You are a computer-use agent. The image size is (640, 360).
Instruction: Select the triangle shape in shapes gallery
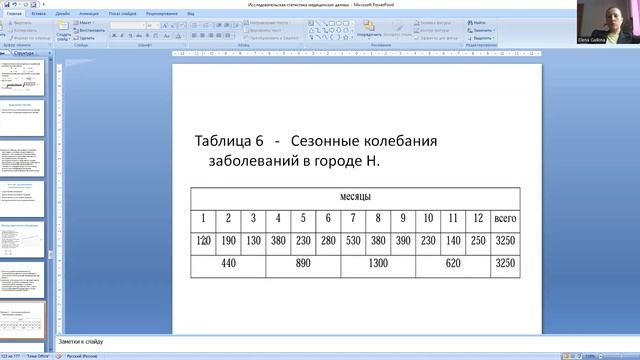pyautogui.click(x=311, y=31)
